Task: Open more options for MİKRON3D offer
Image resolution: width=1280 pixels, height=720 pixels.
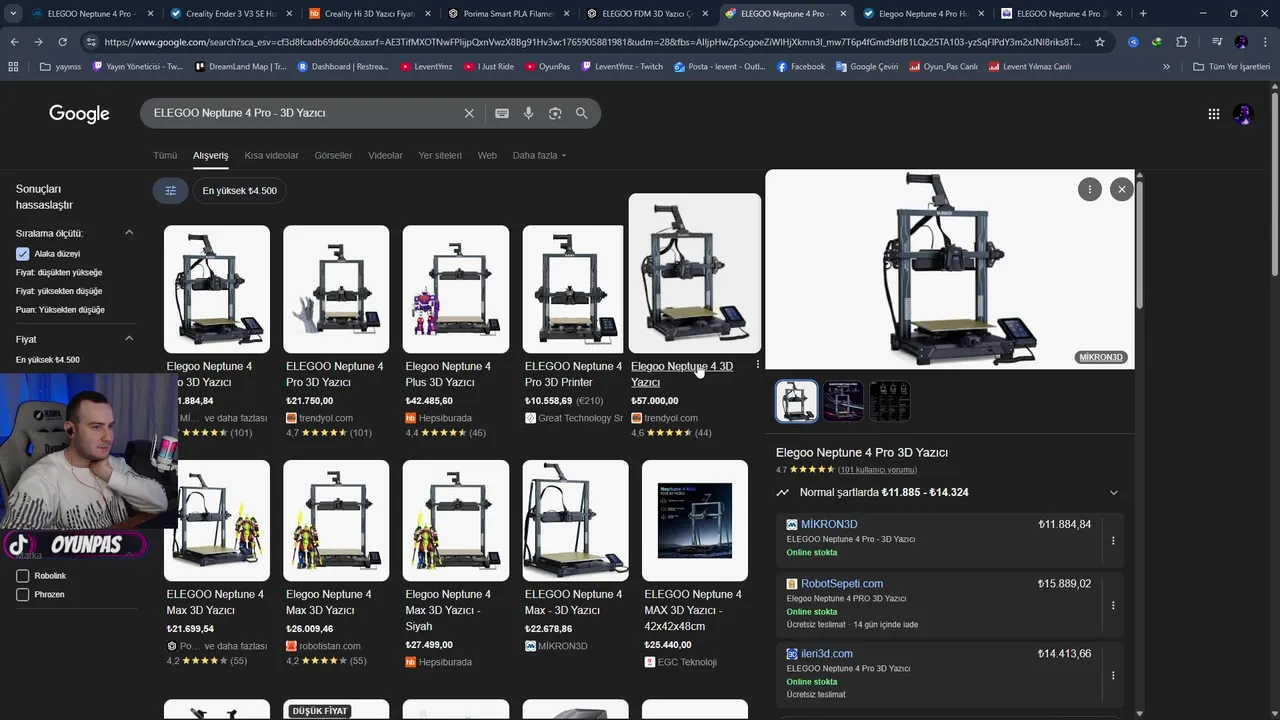Action: coord(1113,541)
